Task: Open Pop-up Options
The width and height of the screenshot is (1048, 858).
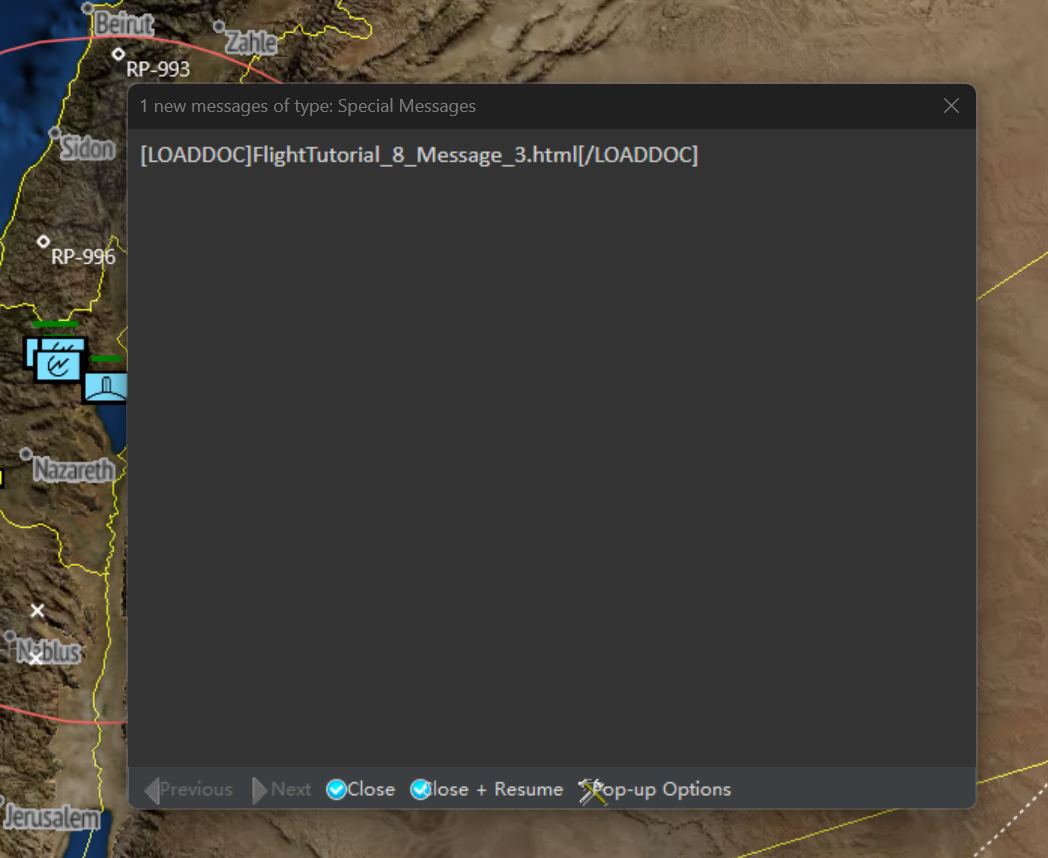Action: [x=655, y=789]
